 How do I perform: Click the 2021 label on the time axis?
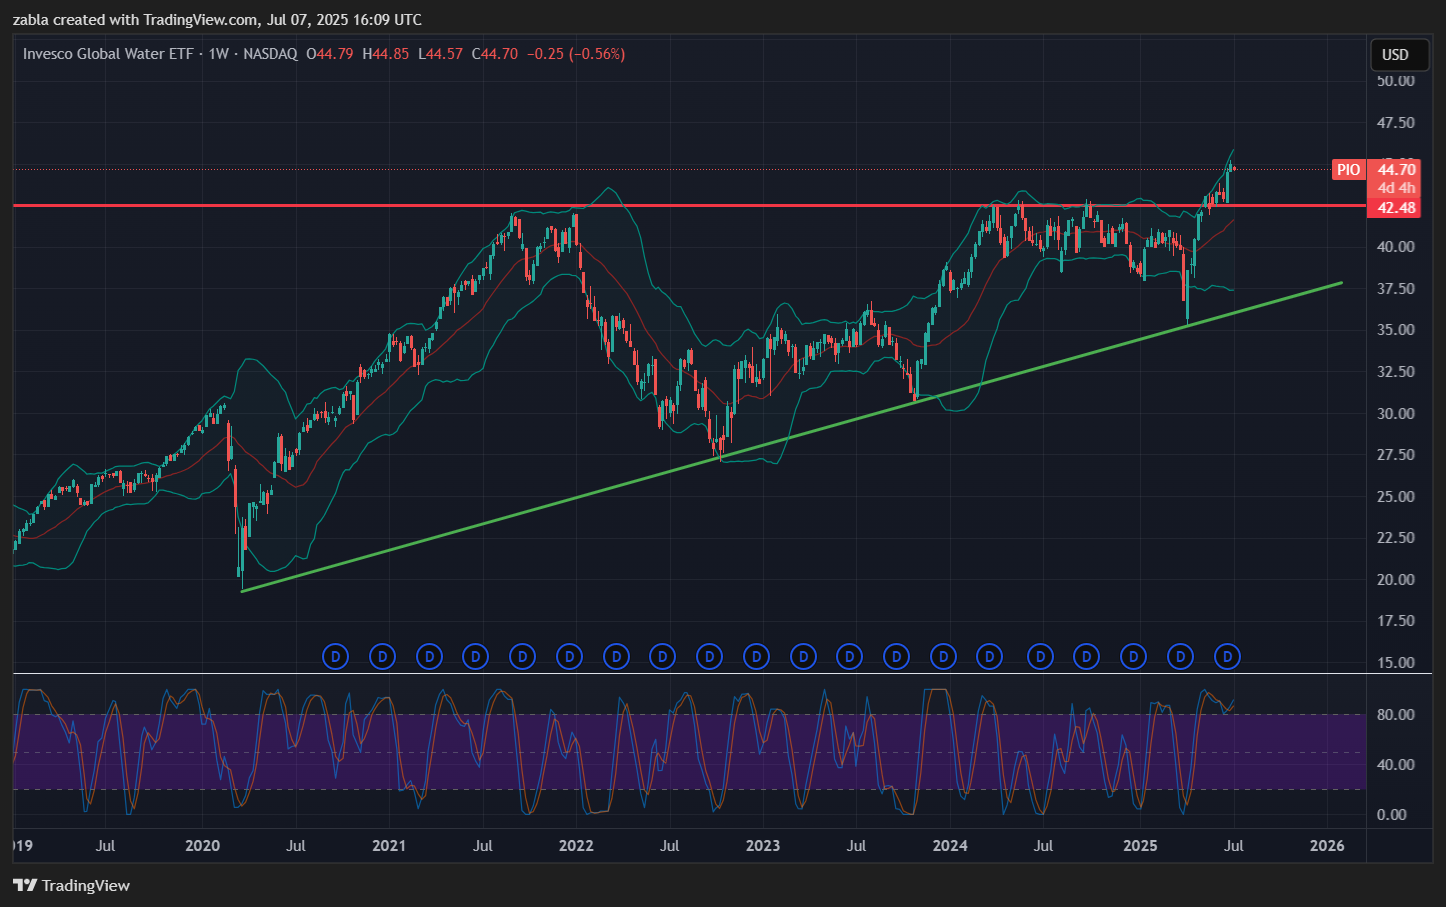coord(389,846)
